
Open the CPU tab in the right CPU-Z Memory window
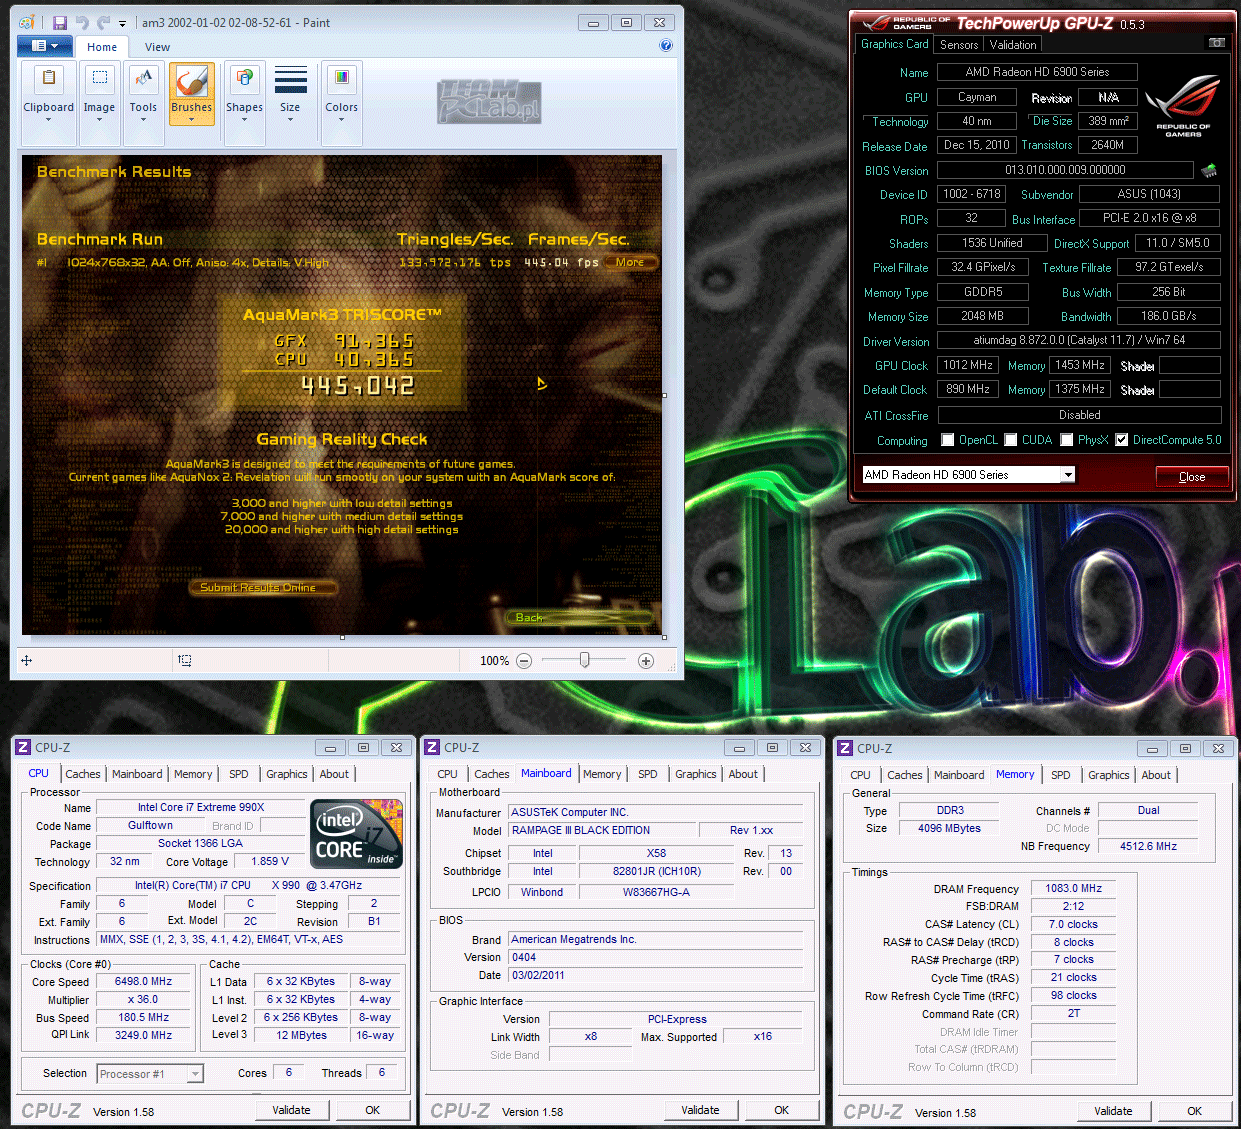point(860,775)
